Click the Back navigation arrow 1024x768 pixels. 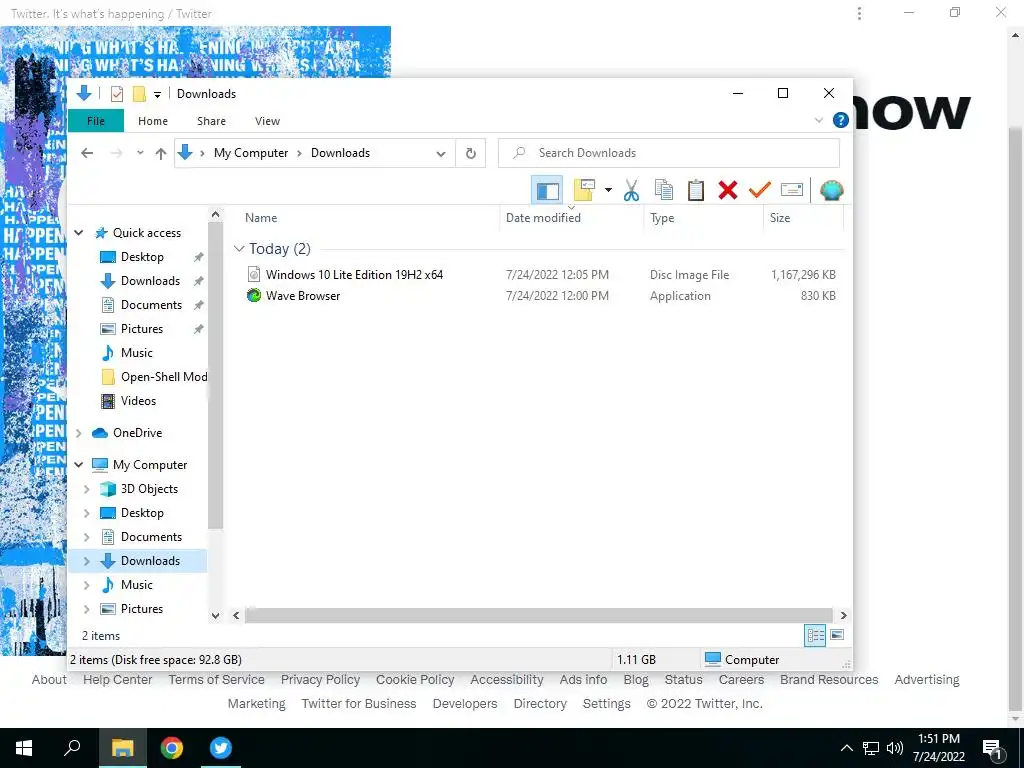point(87,153)
